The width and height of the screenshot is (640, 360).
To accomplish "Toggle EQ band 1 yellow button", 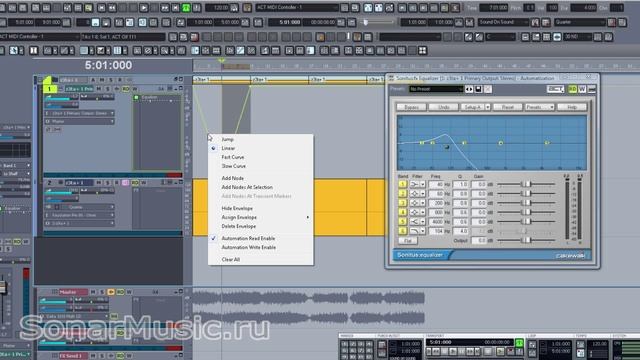I will pos(402,184).
